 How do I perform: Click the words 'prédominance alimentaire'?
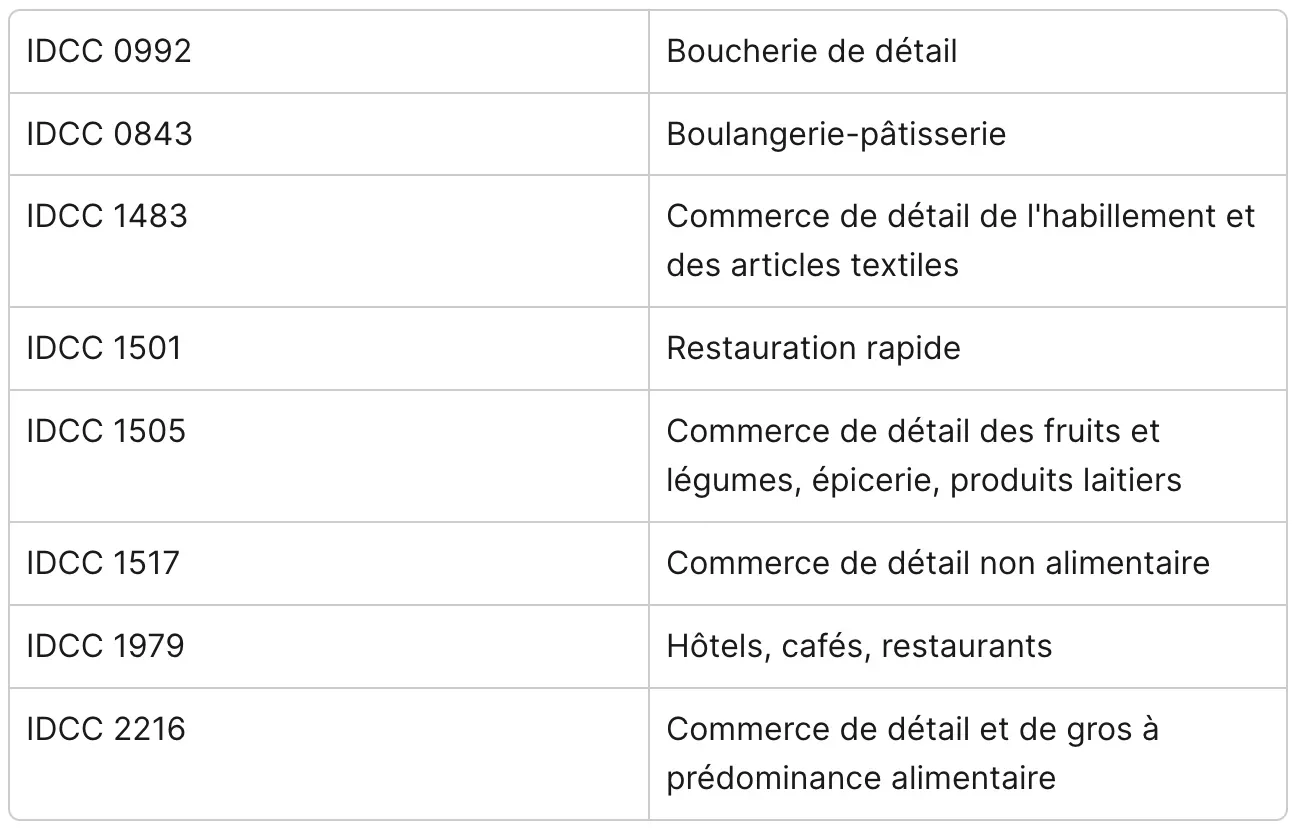861,778
